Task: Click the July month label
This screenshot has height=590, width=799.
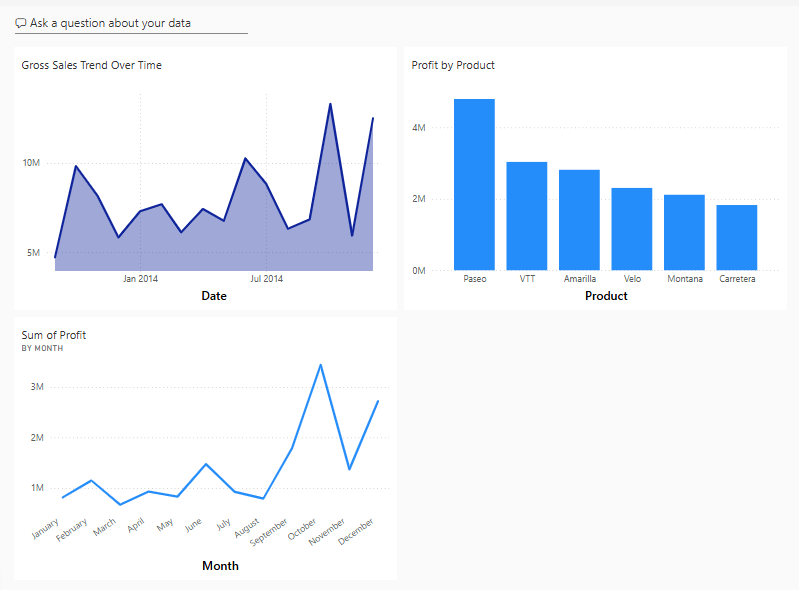Action: [223, 524]
